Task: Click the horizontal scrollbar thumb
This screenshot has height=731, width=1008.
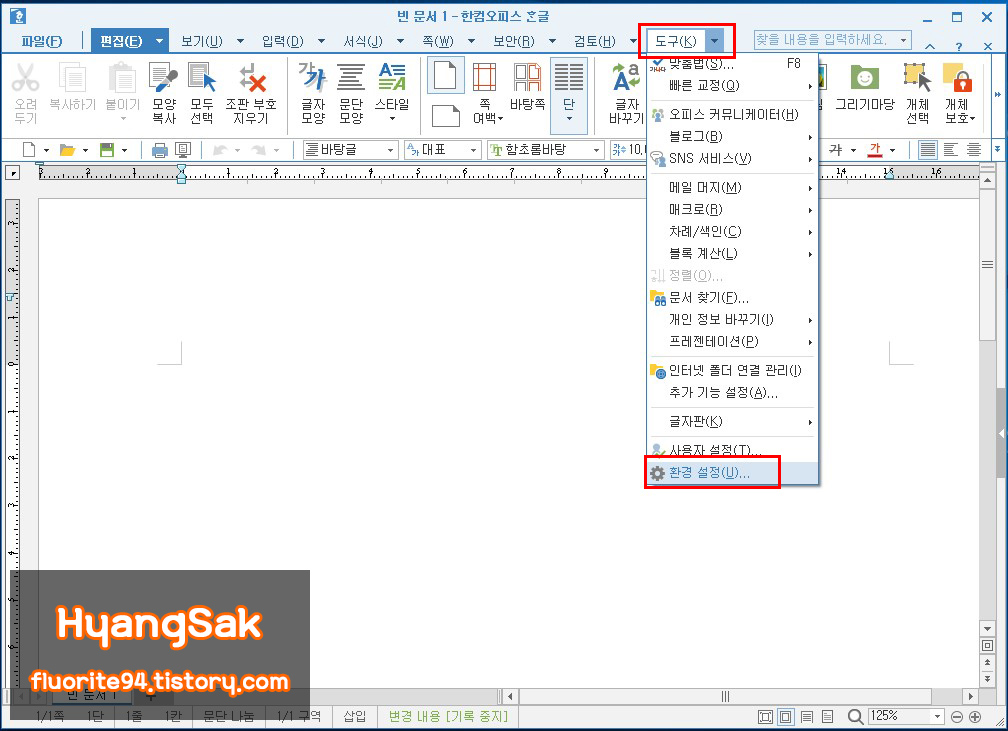Action: [725, 696]
